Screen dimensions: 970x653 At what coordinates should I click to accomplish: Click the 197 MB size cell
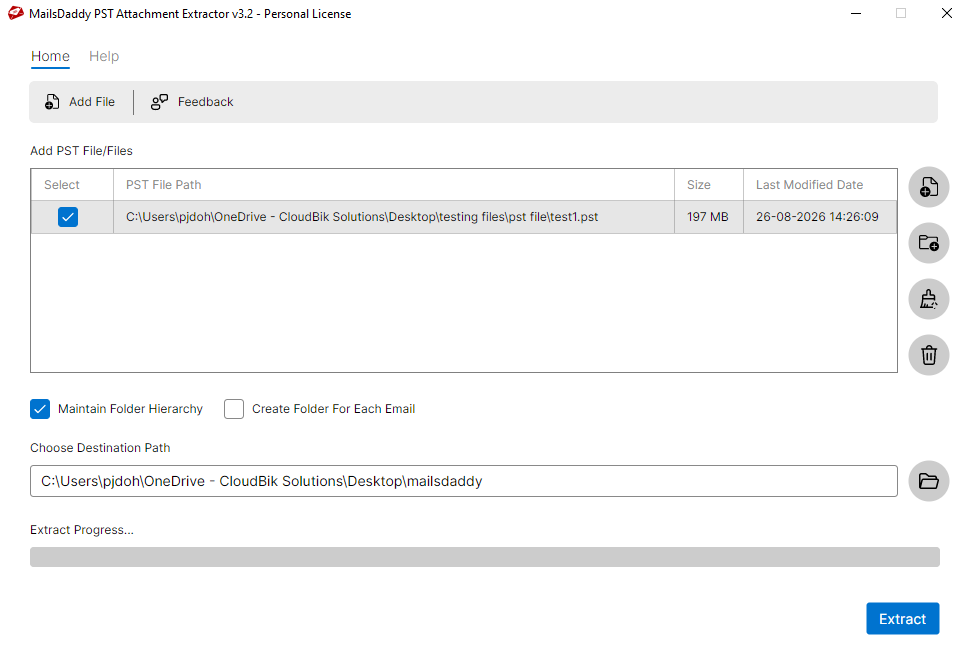tap(709, 217)
